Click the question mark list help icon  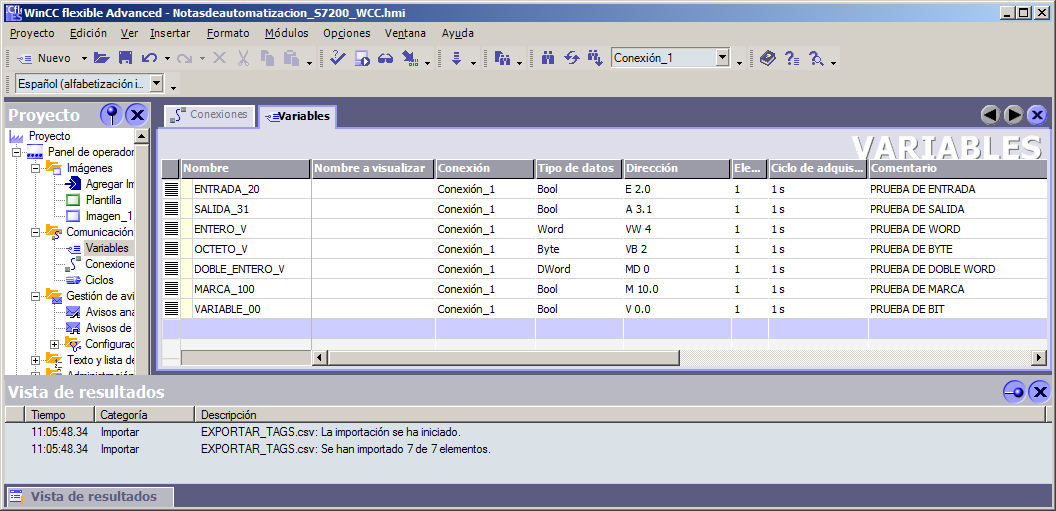792,59
